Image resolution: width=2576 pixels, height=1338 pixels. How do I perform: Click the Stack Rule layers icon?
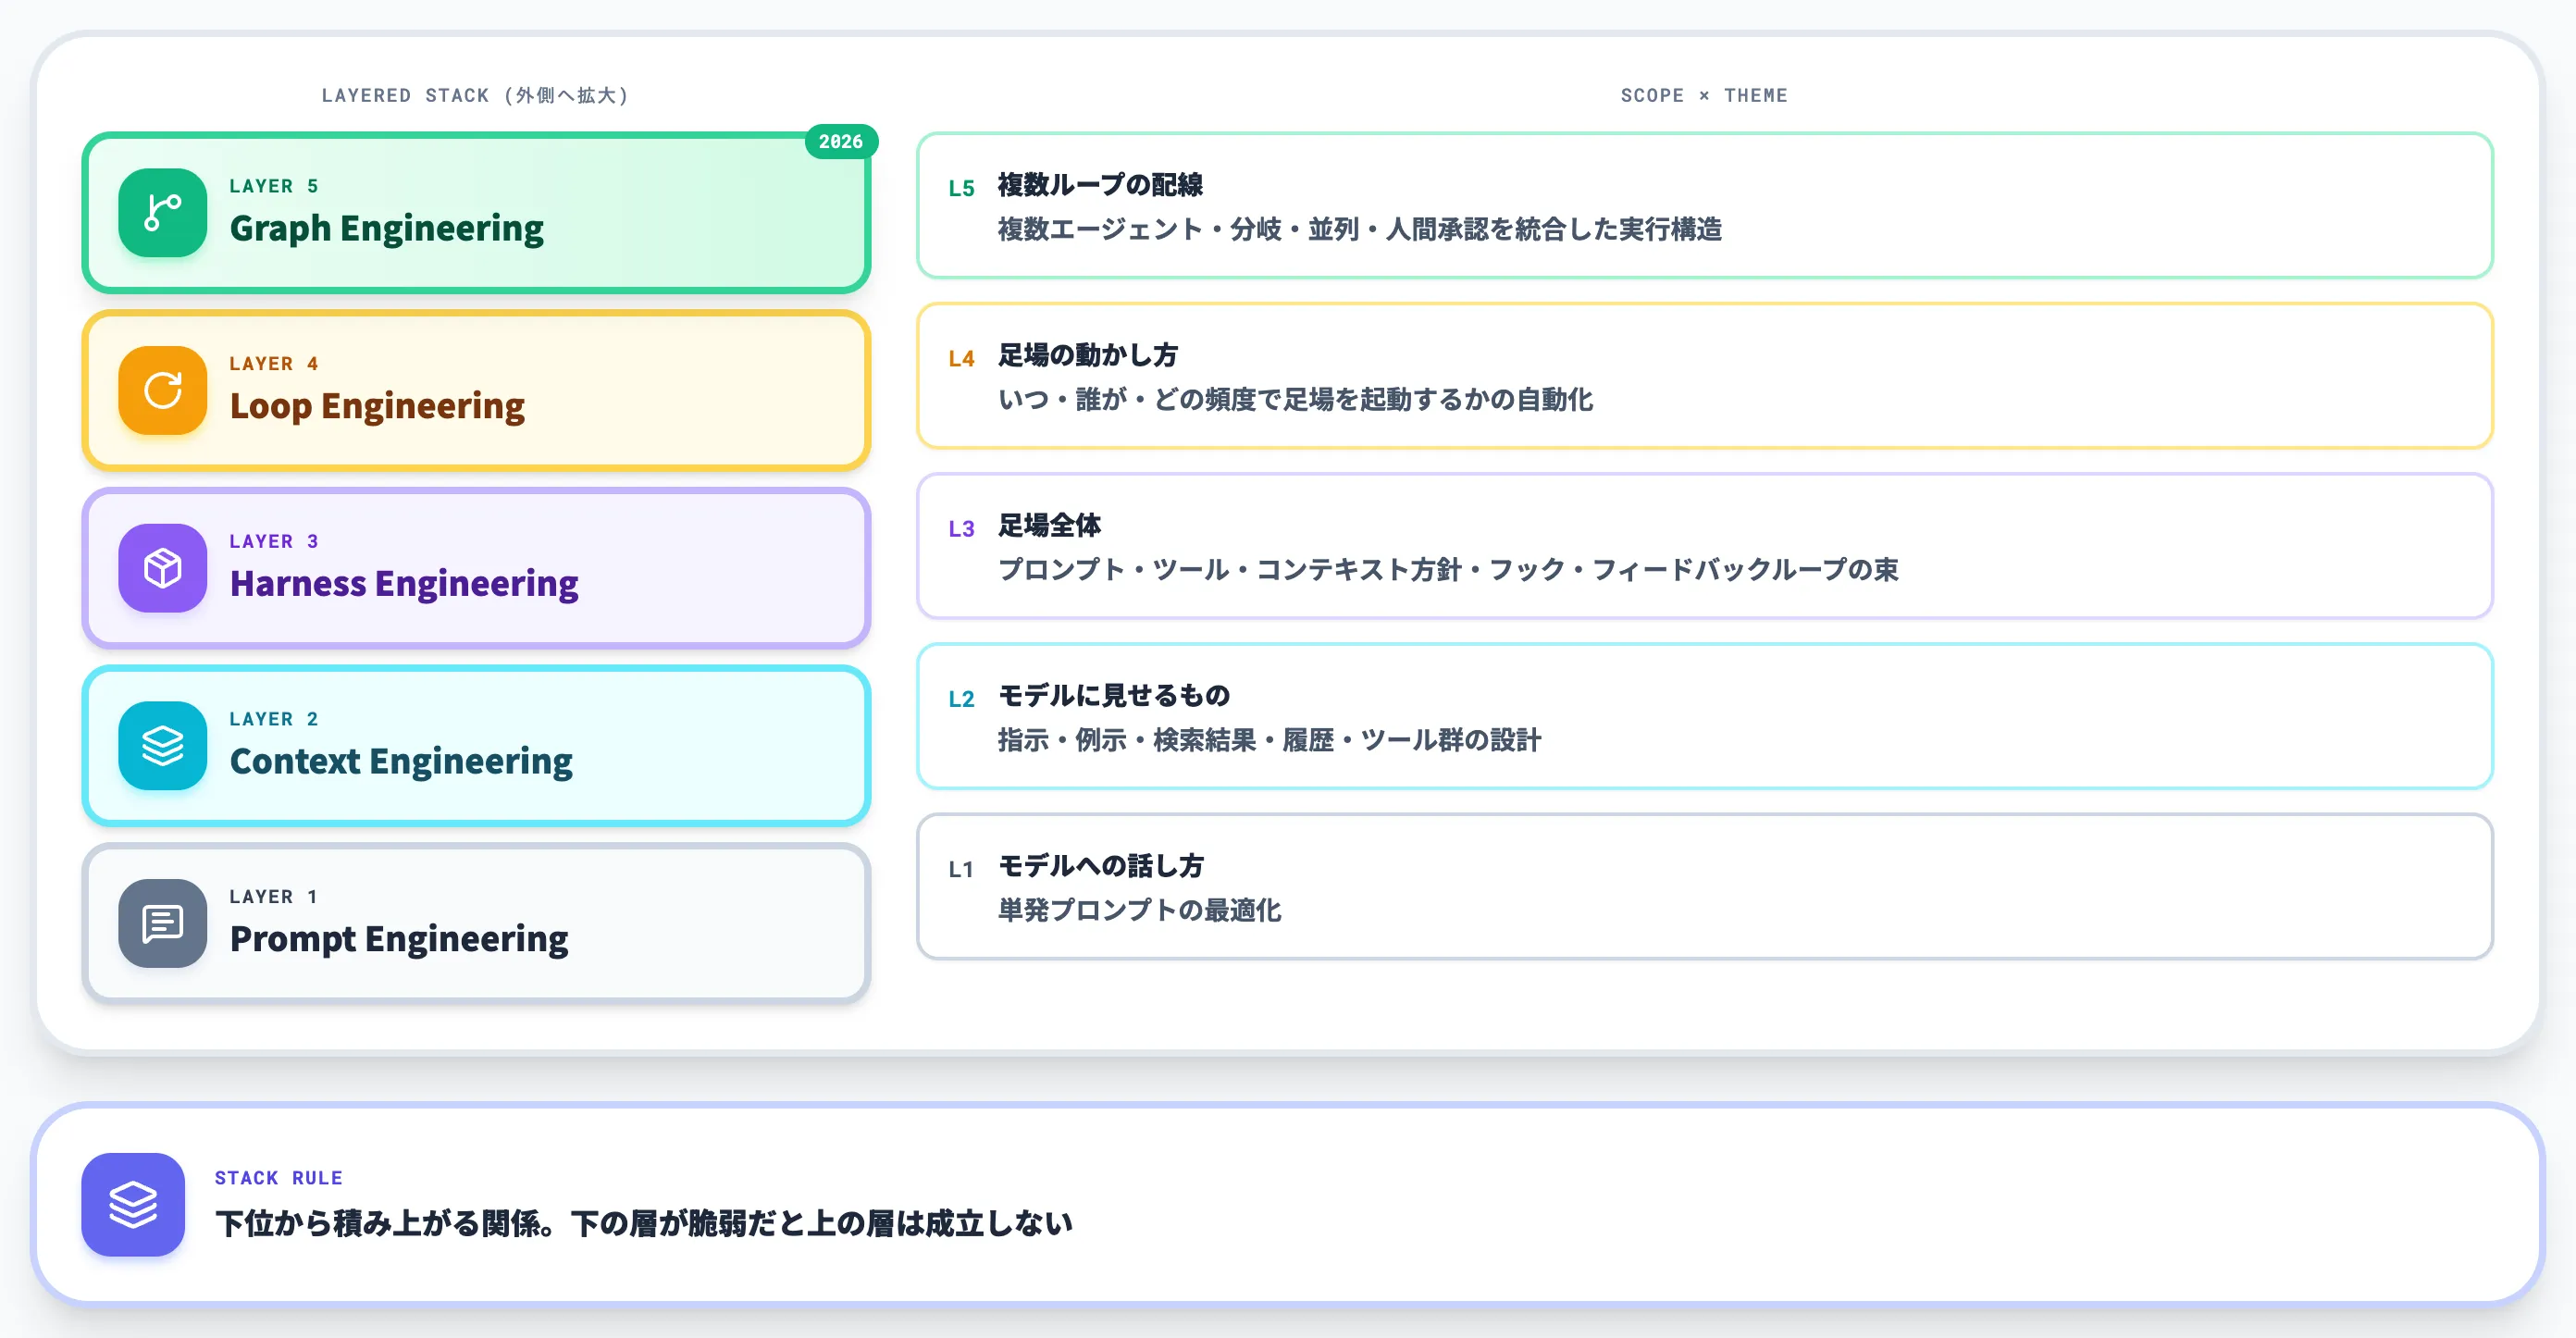pos(133,1205)
